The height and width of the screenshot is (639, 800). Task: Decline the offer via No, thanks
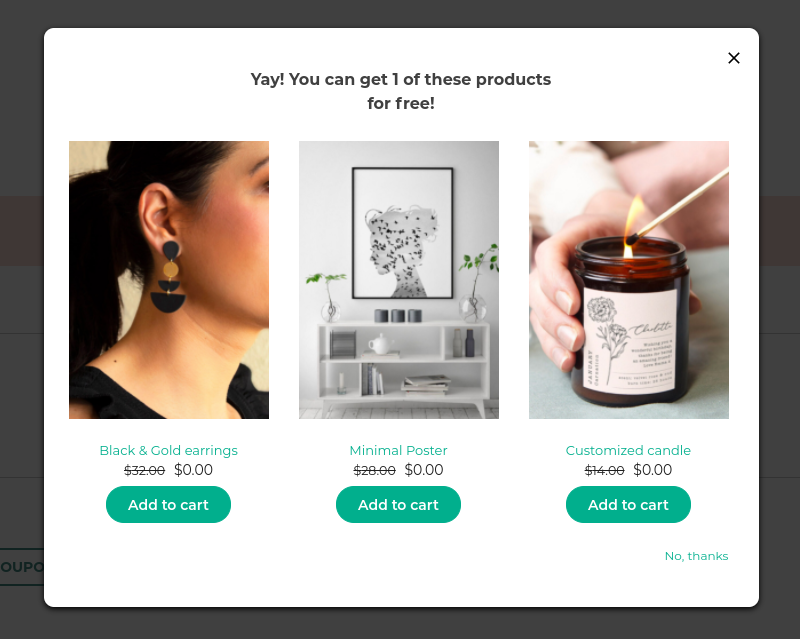(696, 556)
